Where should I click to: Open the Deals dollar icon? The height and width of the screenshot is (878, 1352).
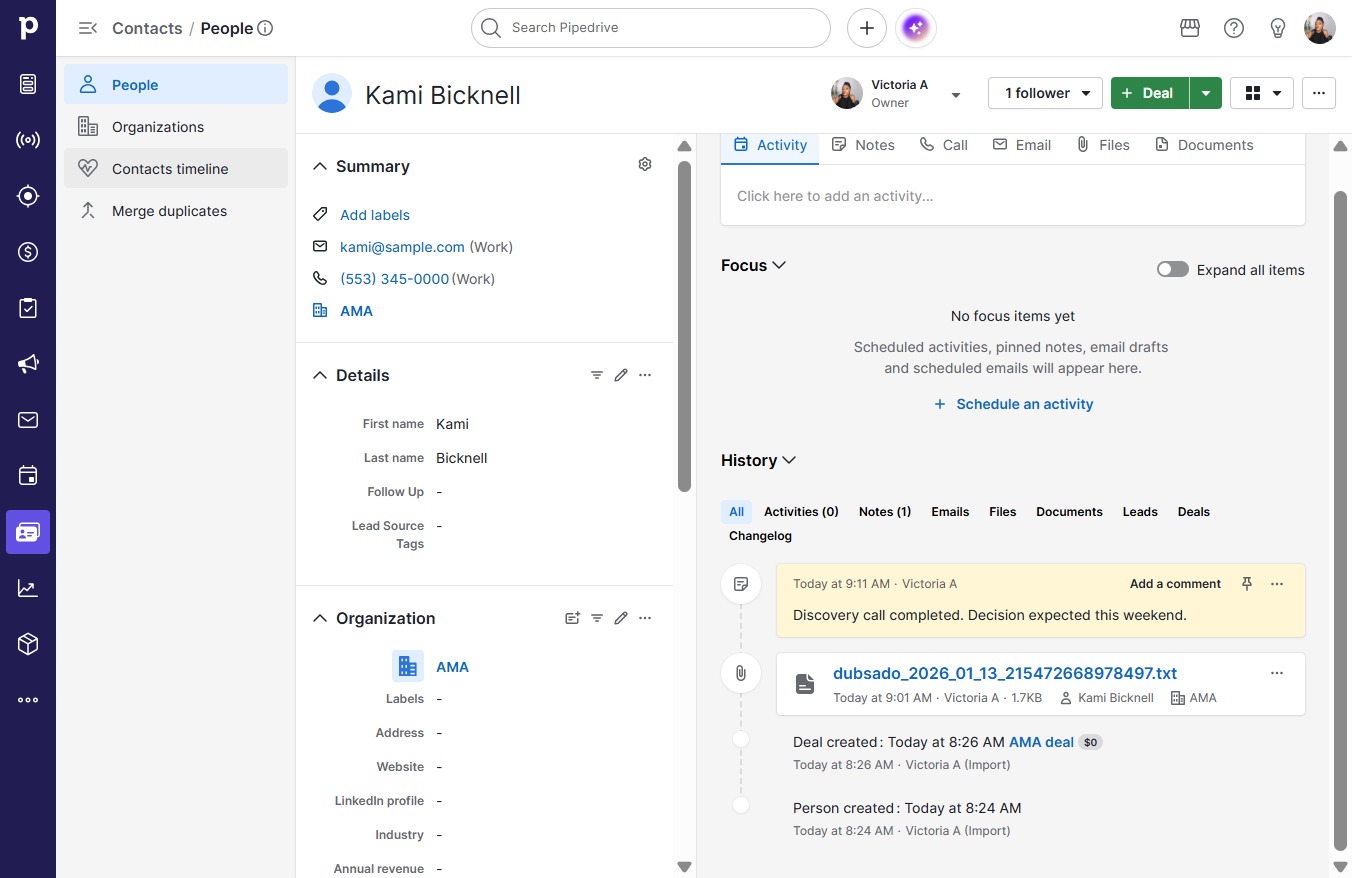tap(28, 252)
